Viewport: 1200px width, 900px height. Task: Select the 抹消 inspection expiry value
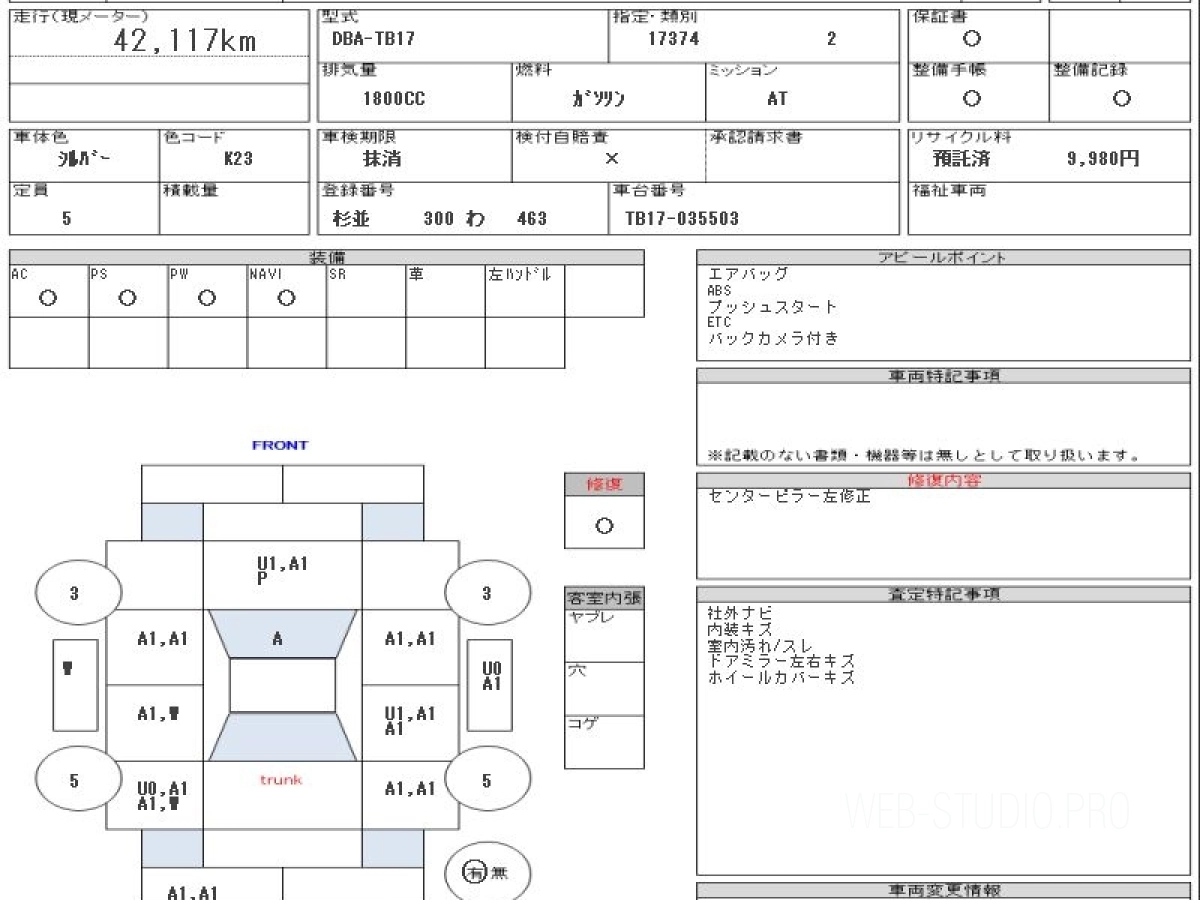[382, 158]
